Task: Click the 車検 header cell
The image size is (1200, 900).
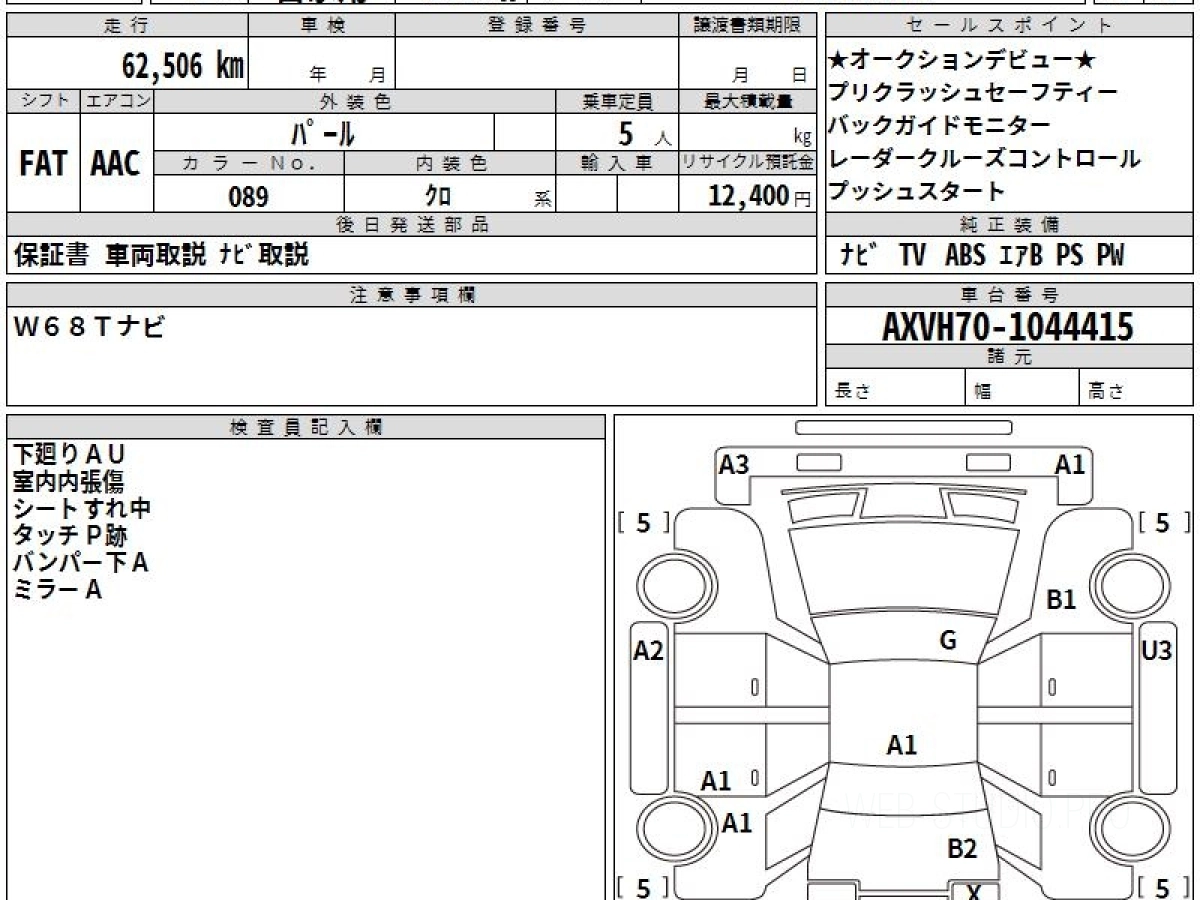Action: 321,26
